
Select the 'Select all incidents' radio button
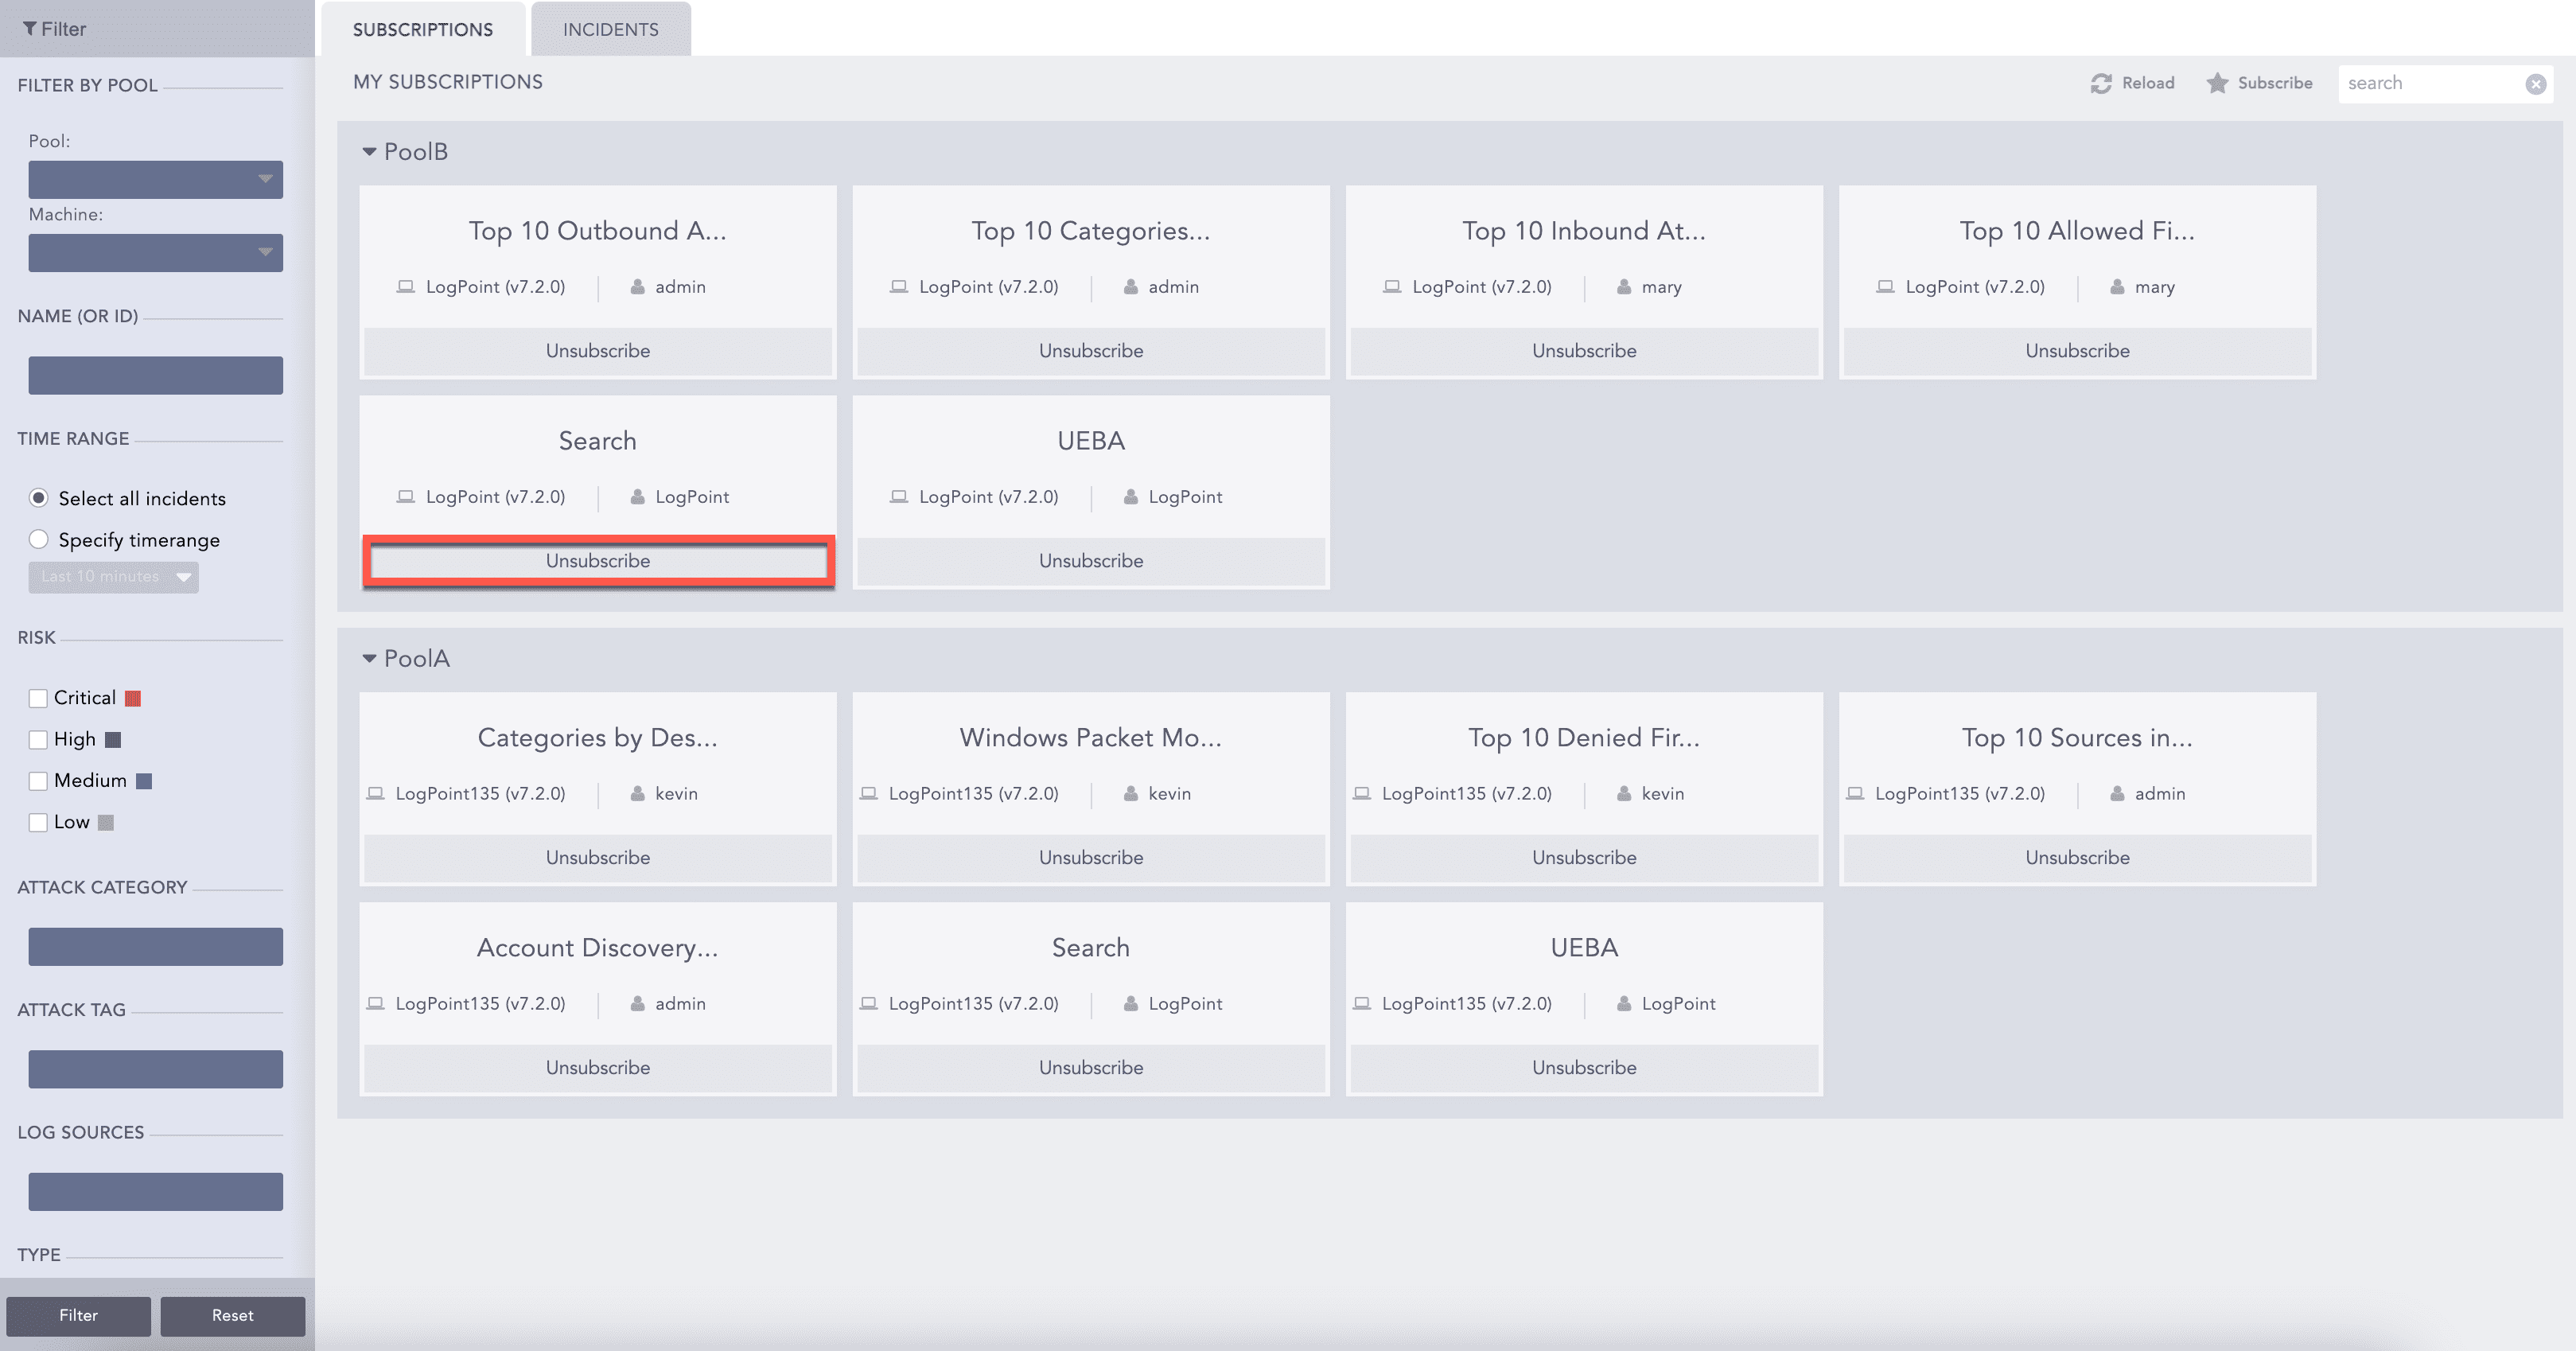(x=39, y=498)
